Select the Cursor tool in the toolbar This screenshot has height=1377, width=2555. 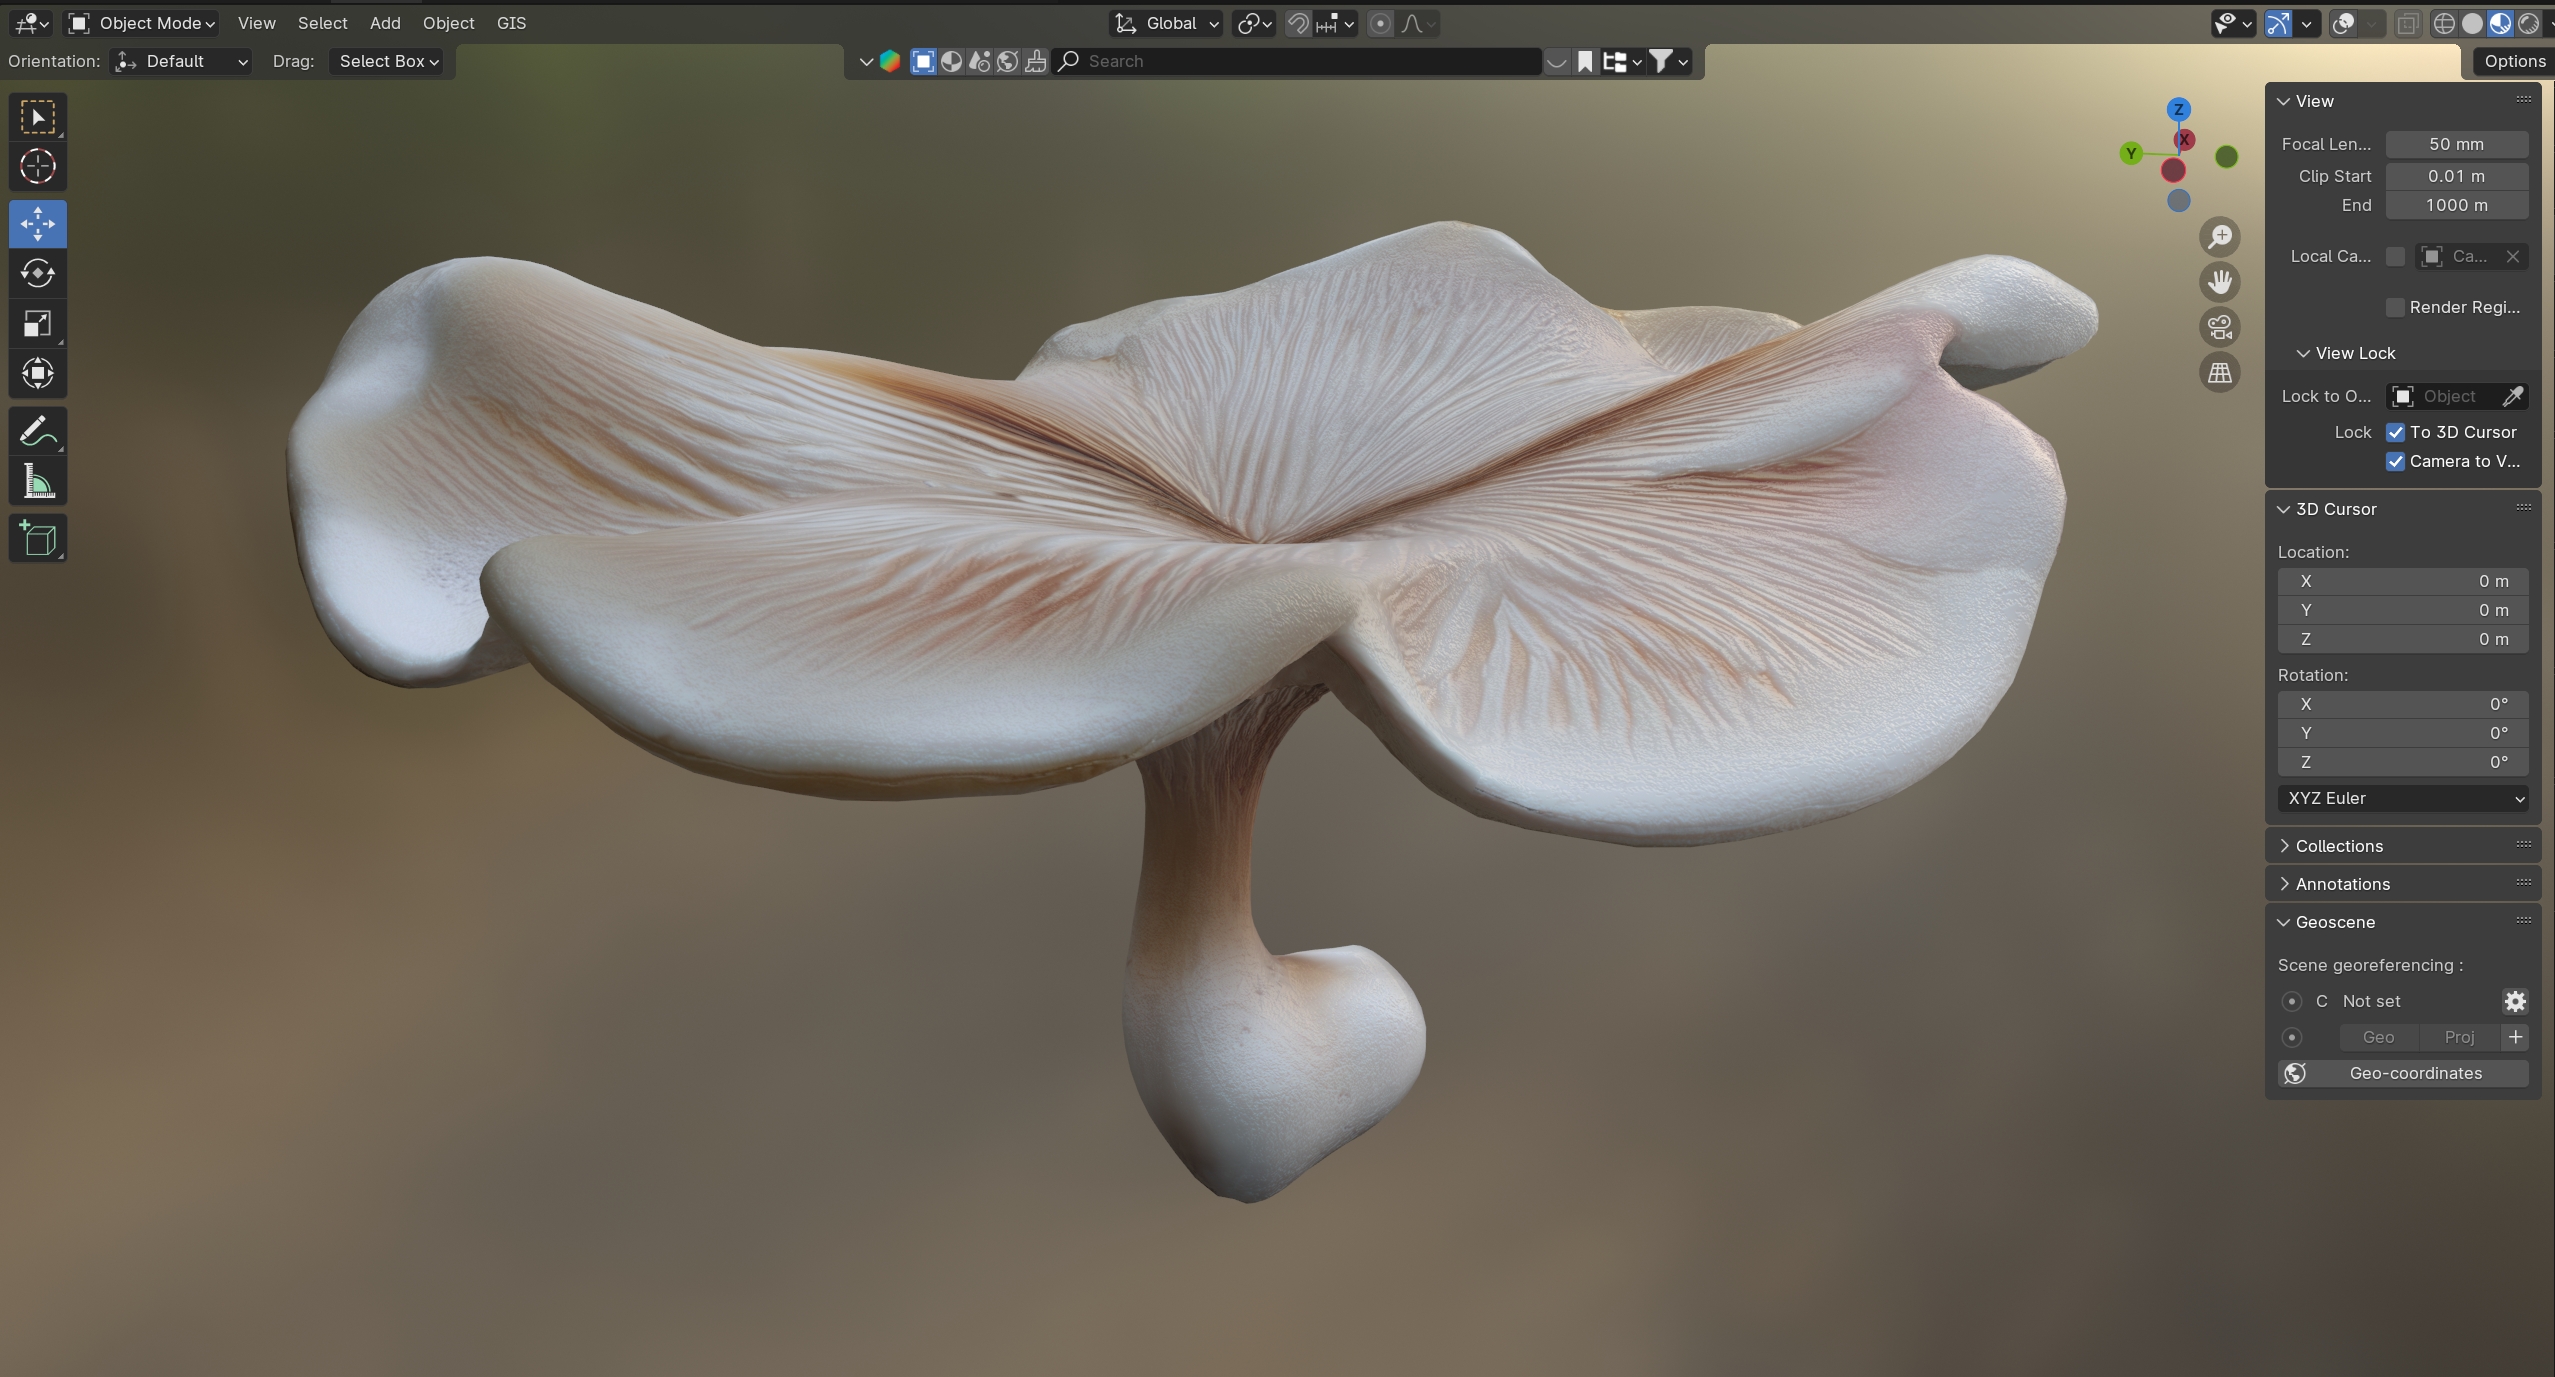(38, 167)
